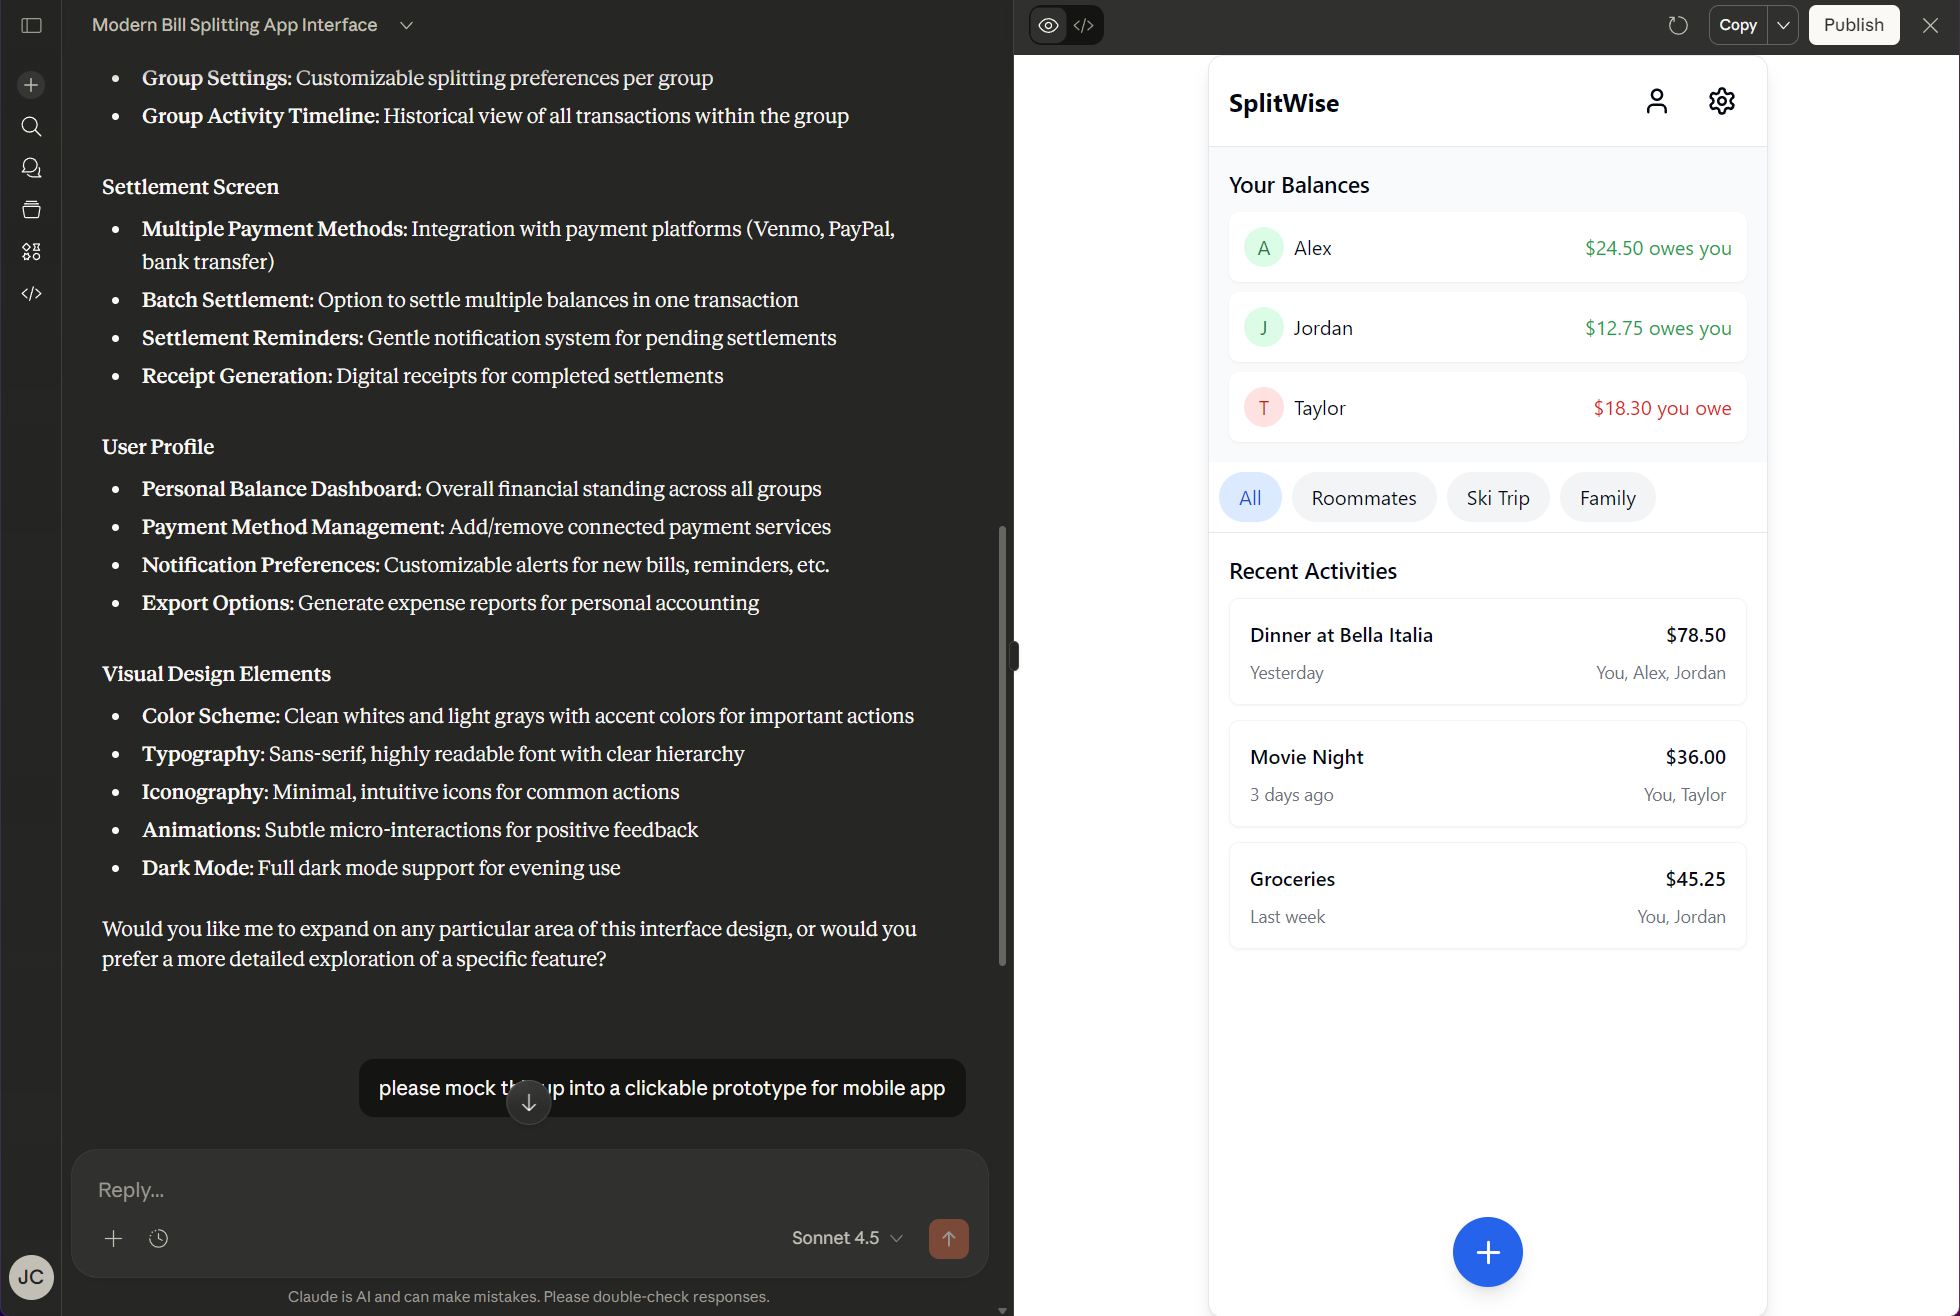1960x1316 pixels.
Task: Open the artifacts icon in sidebar
Action: pyautogui.click(x=31, y=252)
